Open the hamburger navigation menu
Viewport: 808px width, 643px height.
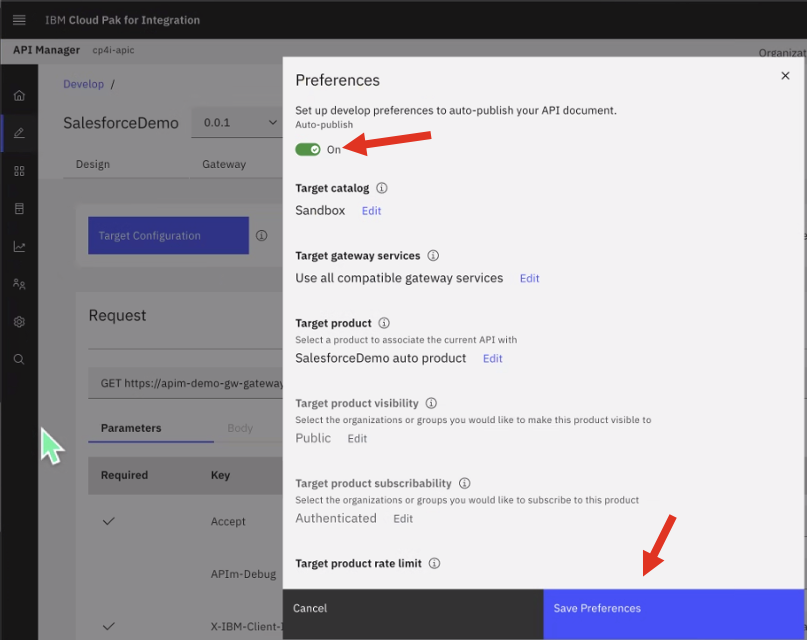19,20
